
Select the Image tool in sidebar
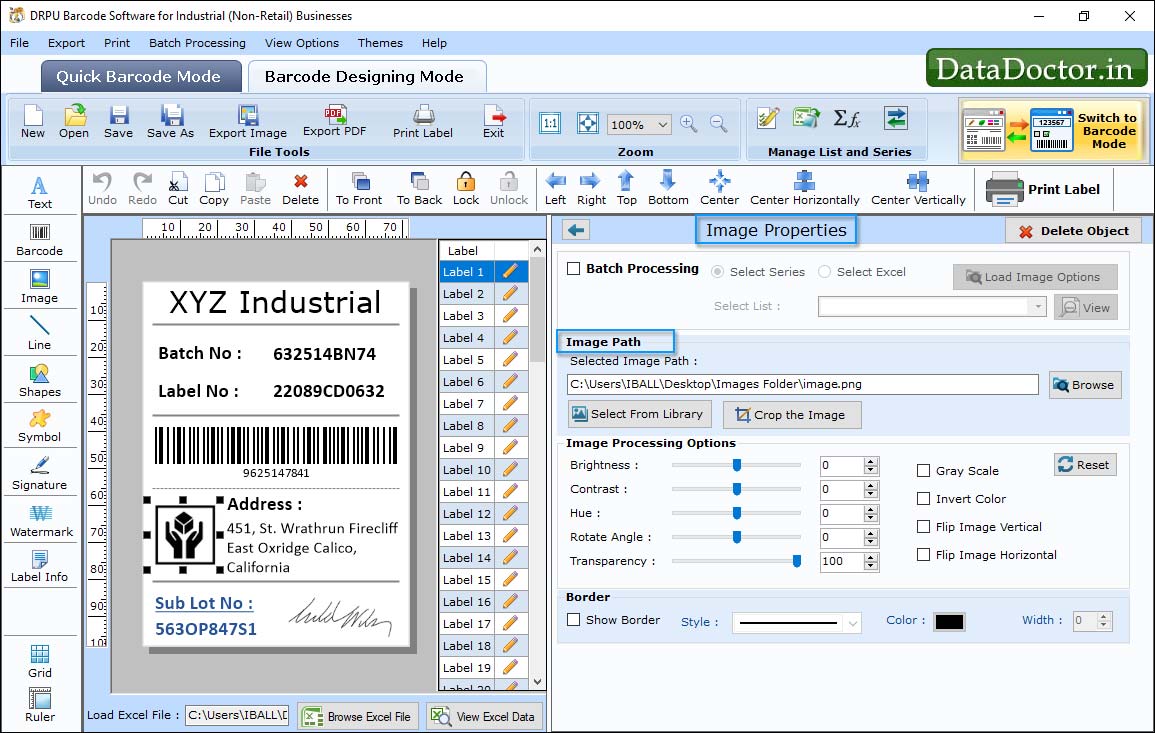pos(40,287)
